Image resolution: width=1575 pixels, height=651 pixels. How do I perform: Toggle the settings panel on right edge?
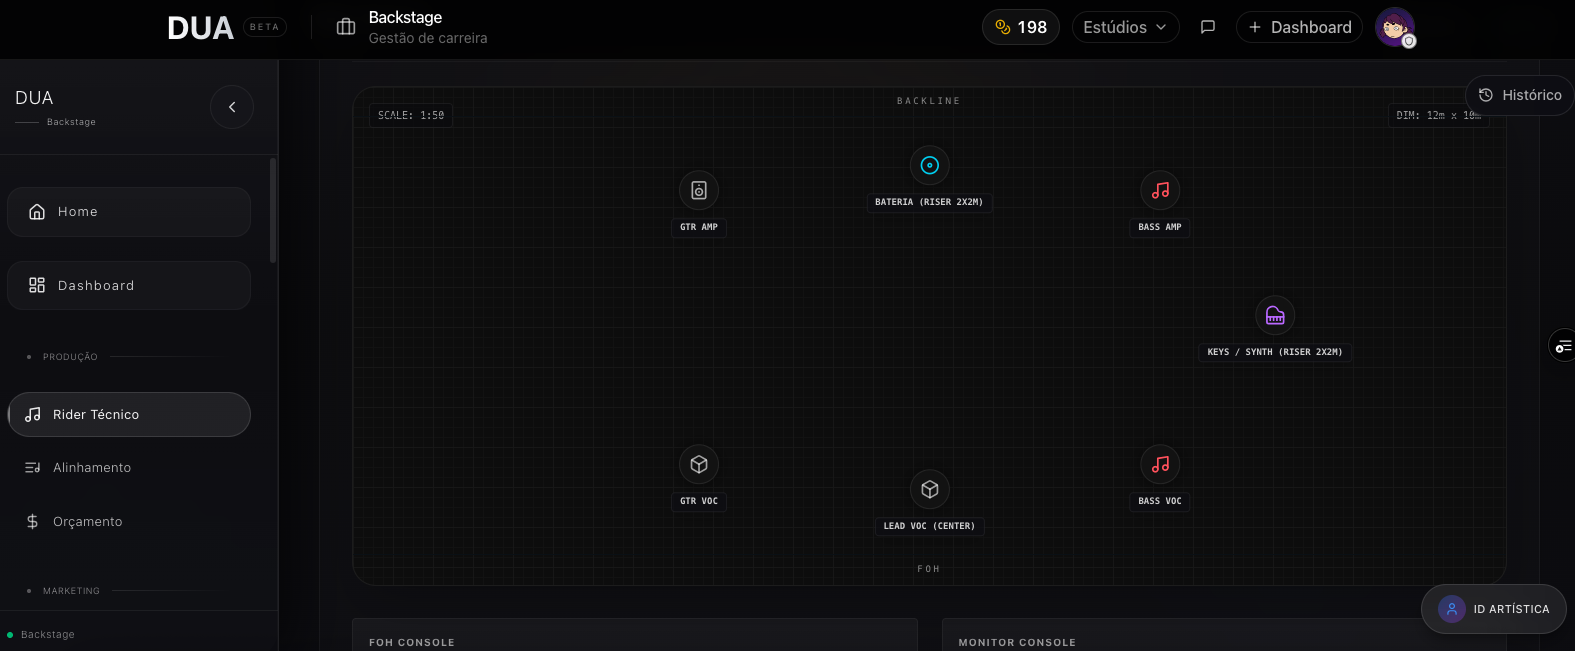(1563, 346)
